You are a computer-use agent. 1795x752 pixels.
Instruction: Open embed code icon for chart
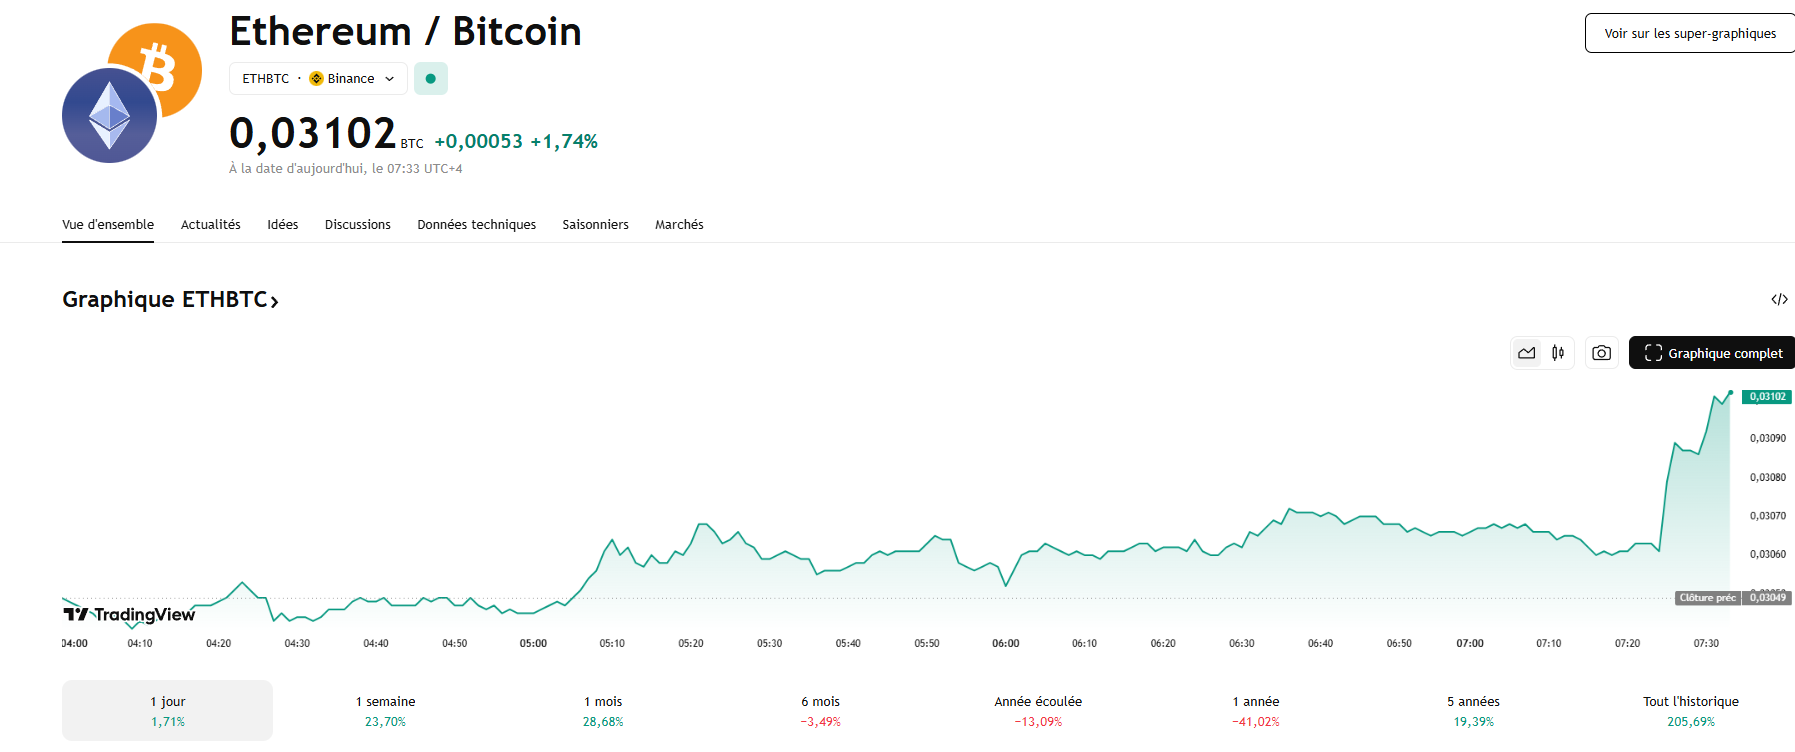click(1779, 299)
